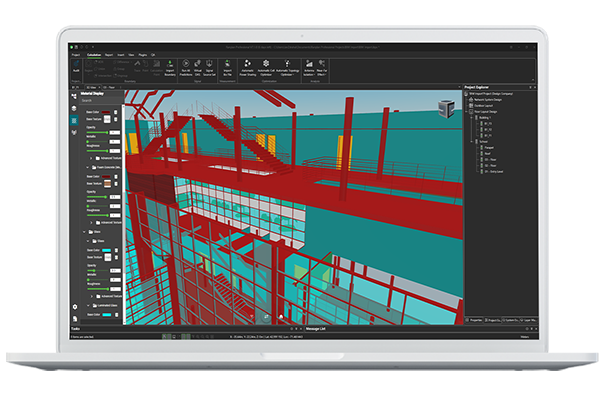Click the Calculation Point ribbon icon
The height and width of the screenshot is (394, 604).
(x=156, y=67)
